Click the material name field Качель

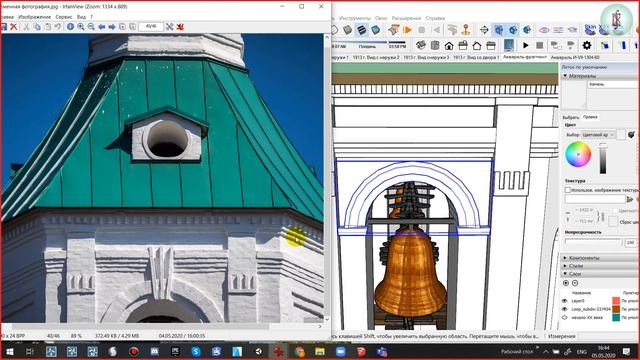(x=612, y=84)
